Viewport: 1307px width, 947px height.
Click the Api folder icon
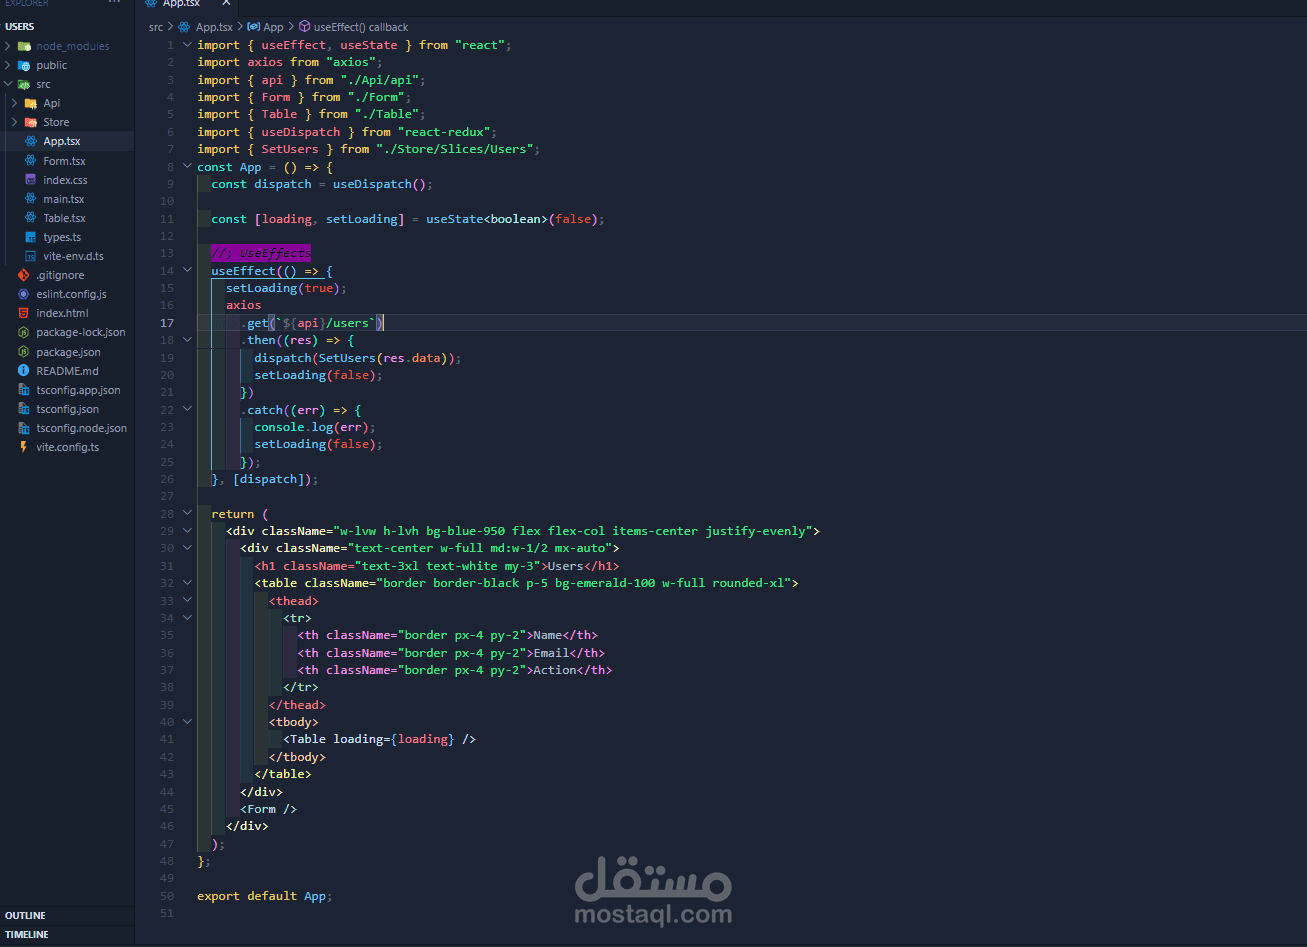31,103
